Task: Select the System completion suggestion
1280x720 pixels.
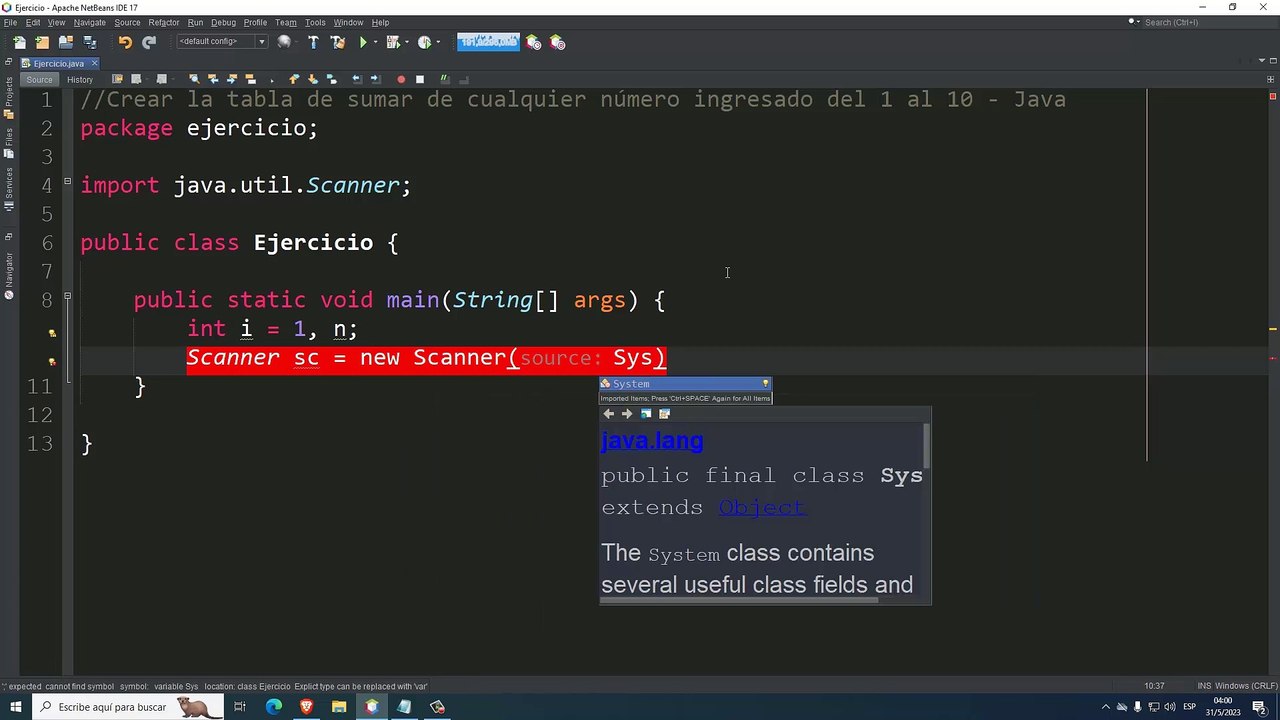Action: (x=685, y=384)
